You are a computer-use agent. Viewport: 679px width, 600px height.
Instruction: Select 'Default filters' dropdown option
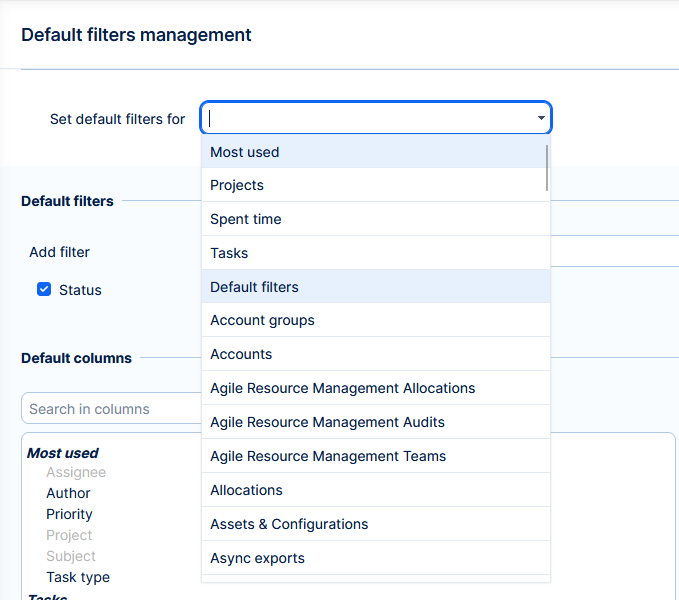point(374,287)
